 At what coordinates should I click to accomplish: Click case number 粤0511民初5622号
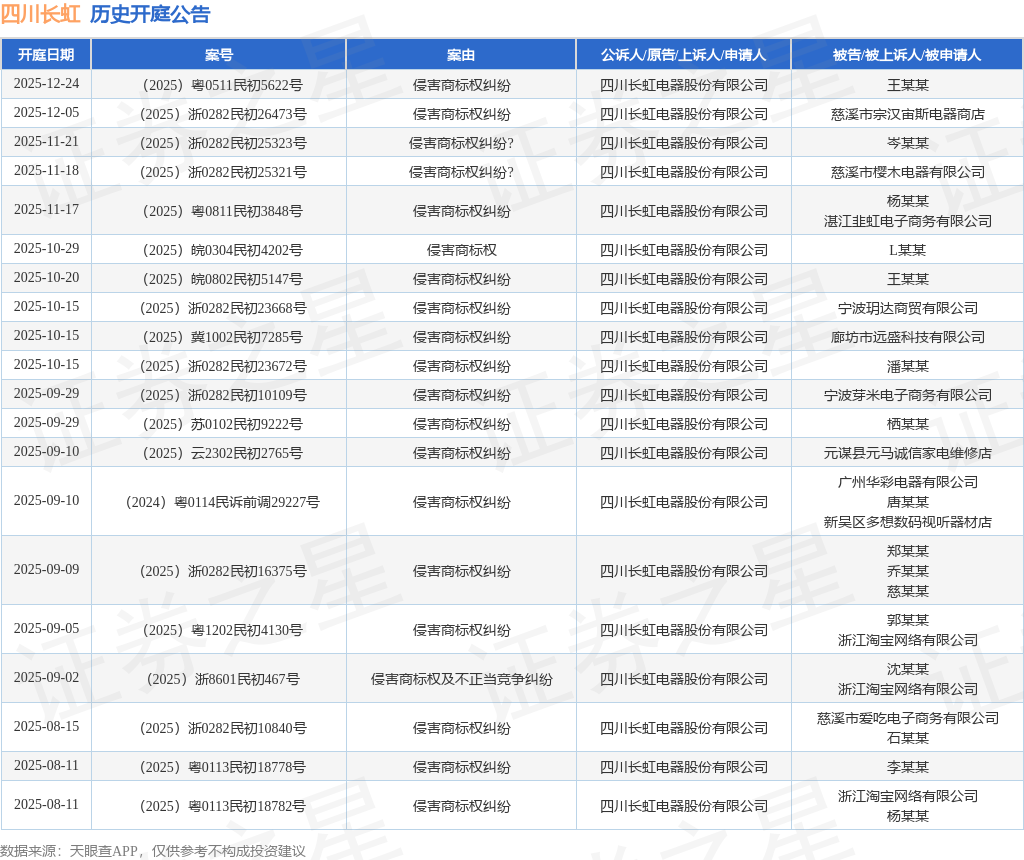pyautogui.click(x=223, y=85)
